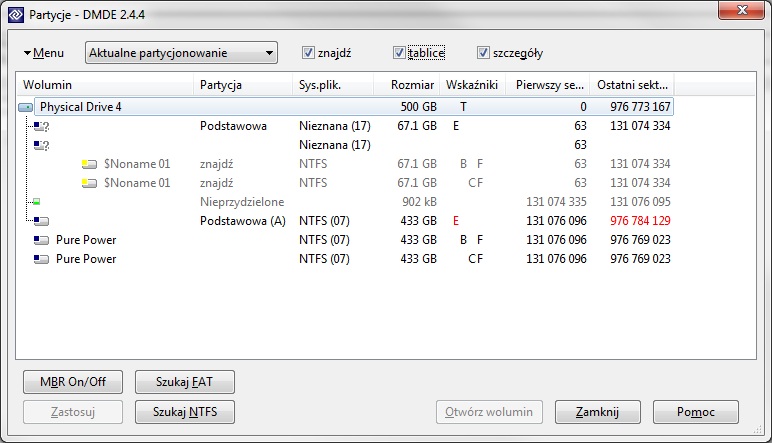772x443 pixels.
Task: Click the Ostatni sekt... column header
Action: click(633, 85)
